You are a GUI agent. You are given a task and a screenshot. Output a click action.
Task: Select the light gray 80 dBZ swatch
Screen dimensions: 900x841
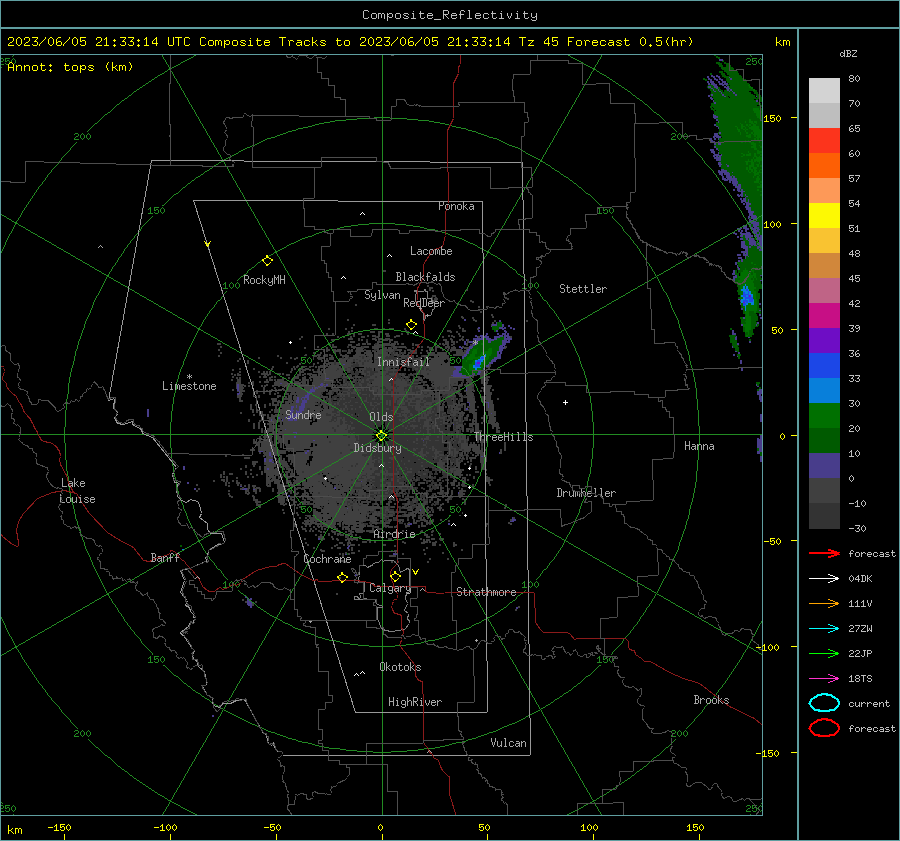(824, 91)
